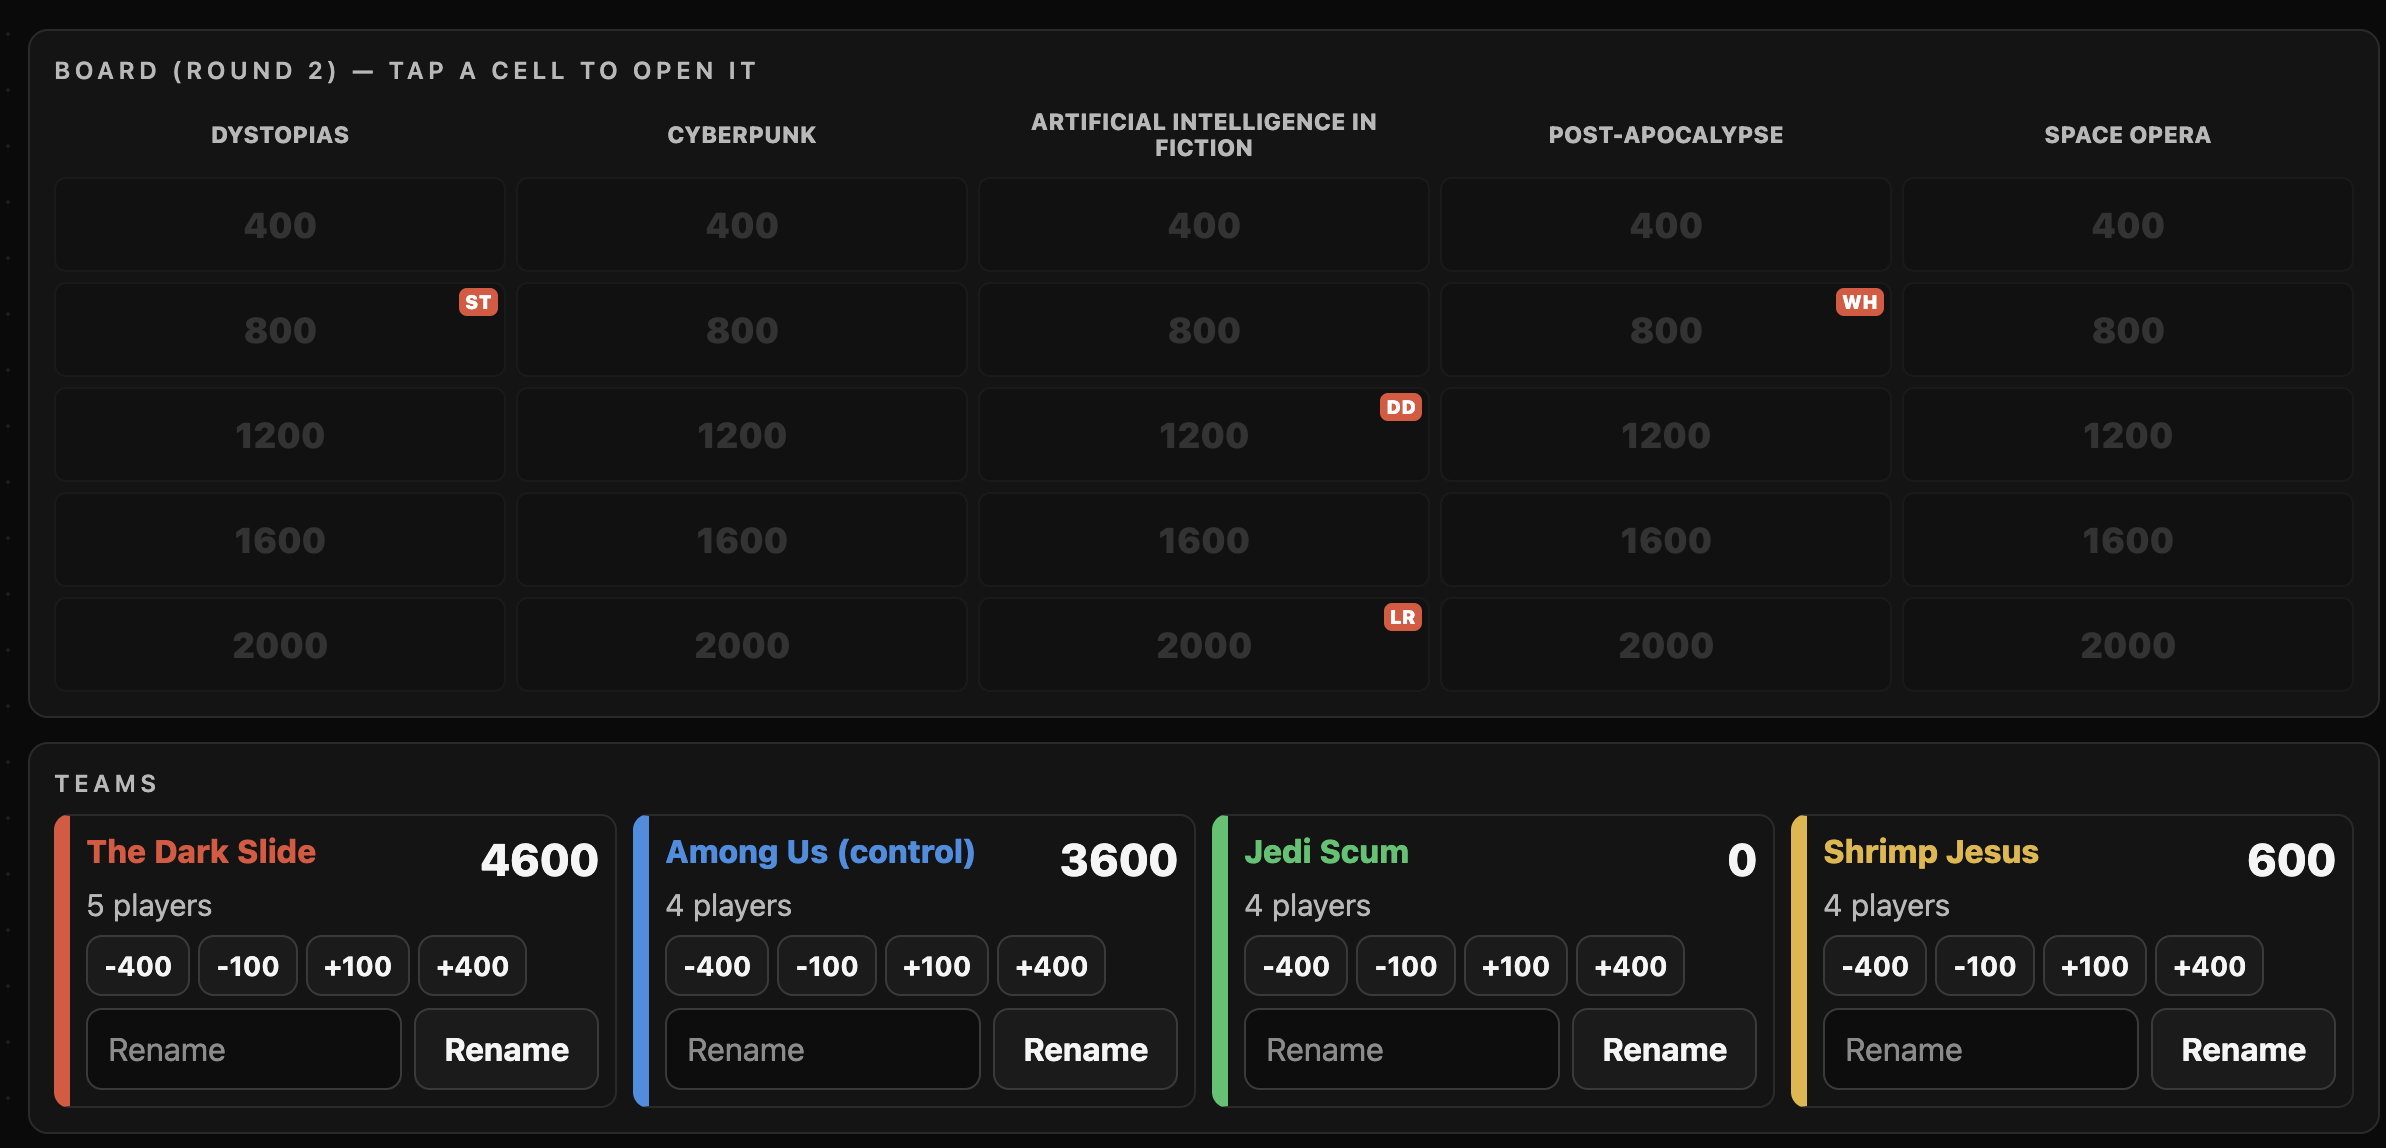The width and height of the screenshot is (2386, 1148).
Task: Subtract 100 from Jedi Scum
Action: [1406, 966]
